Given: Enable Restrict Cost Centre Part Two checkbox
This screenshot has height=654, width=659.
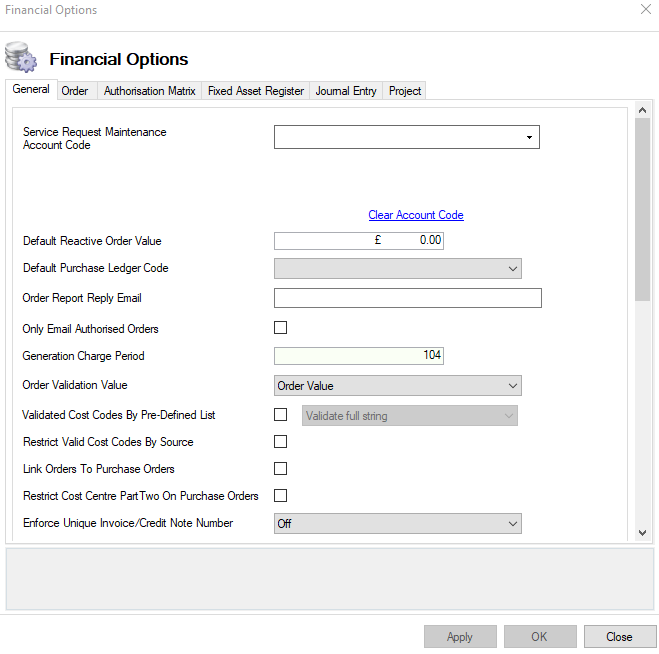Looking at the screenshot, I should click(x=281, y=496).
